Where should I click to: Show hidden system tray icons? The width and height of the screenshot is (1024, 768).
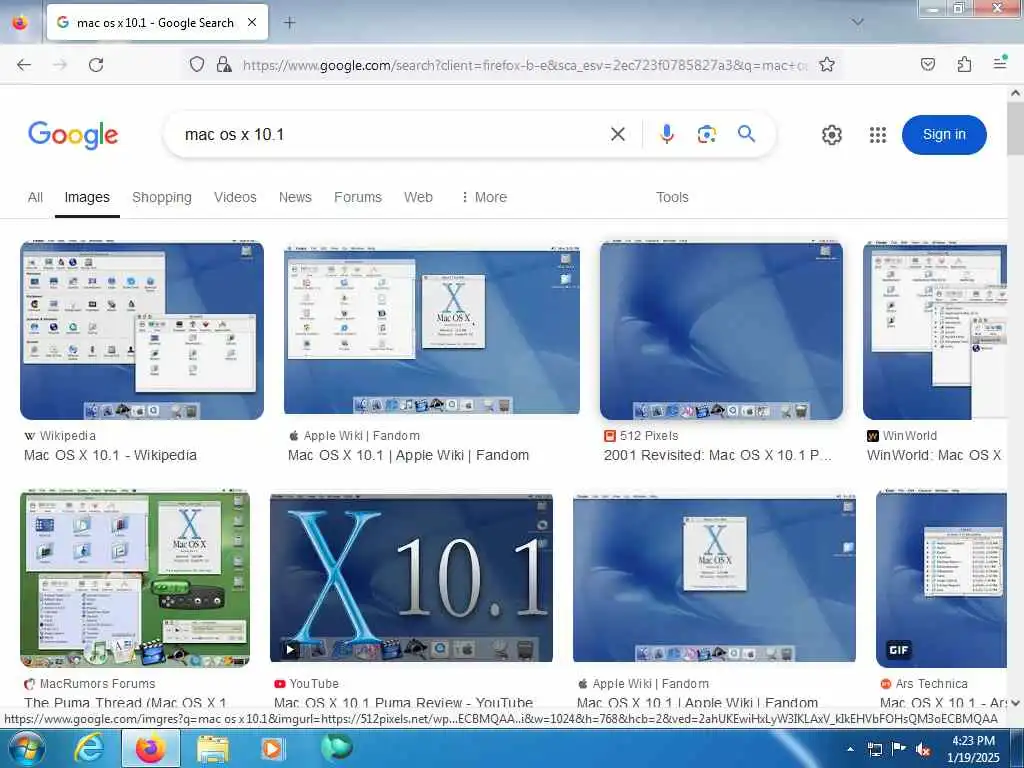pos(850,749)
